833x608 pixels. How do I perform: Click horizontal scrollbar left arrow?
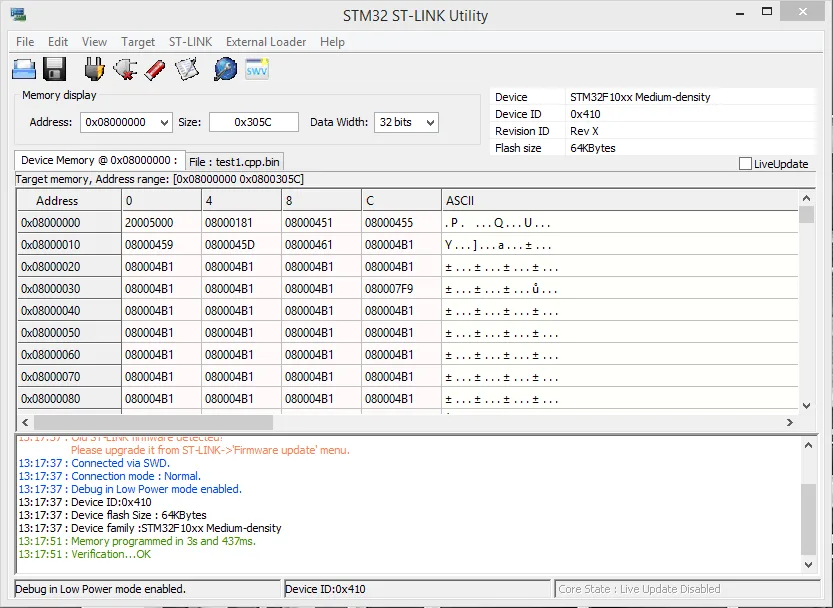tap(25, 423)
